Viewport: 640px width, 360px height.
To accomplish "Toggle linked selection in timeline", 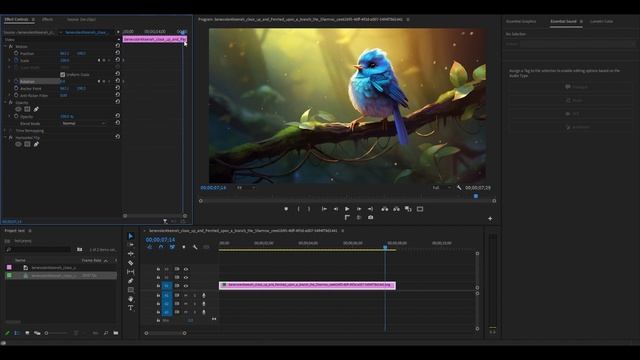I will (172, 247).
